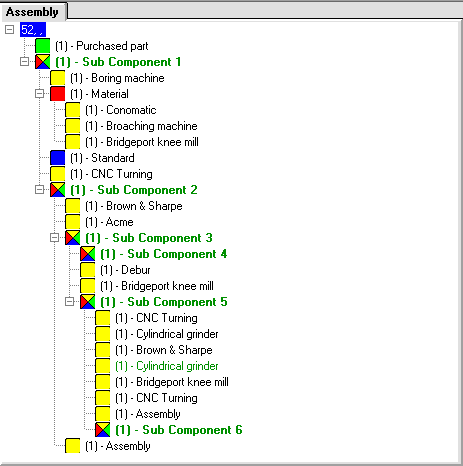Image resolution: width=463 pixels, height=466 pixels.
Task: Click the multicolor Sub Component 4 icon
Action: click(x=88, y=254)
